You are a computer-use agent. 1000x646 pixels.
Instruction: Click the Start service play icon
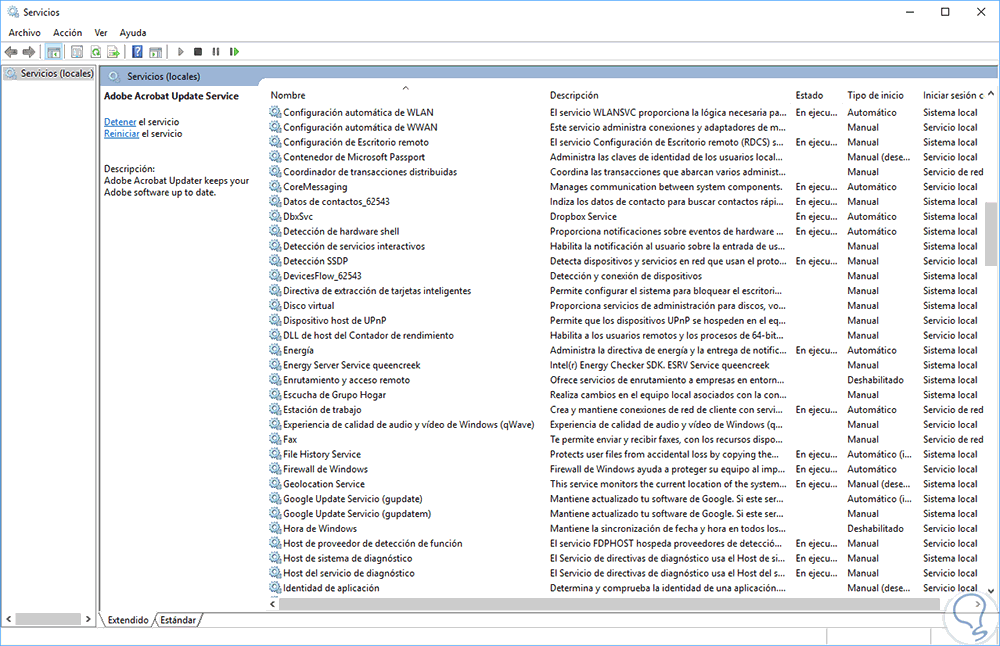tap(180, 52)
